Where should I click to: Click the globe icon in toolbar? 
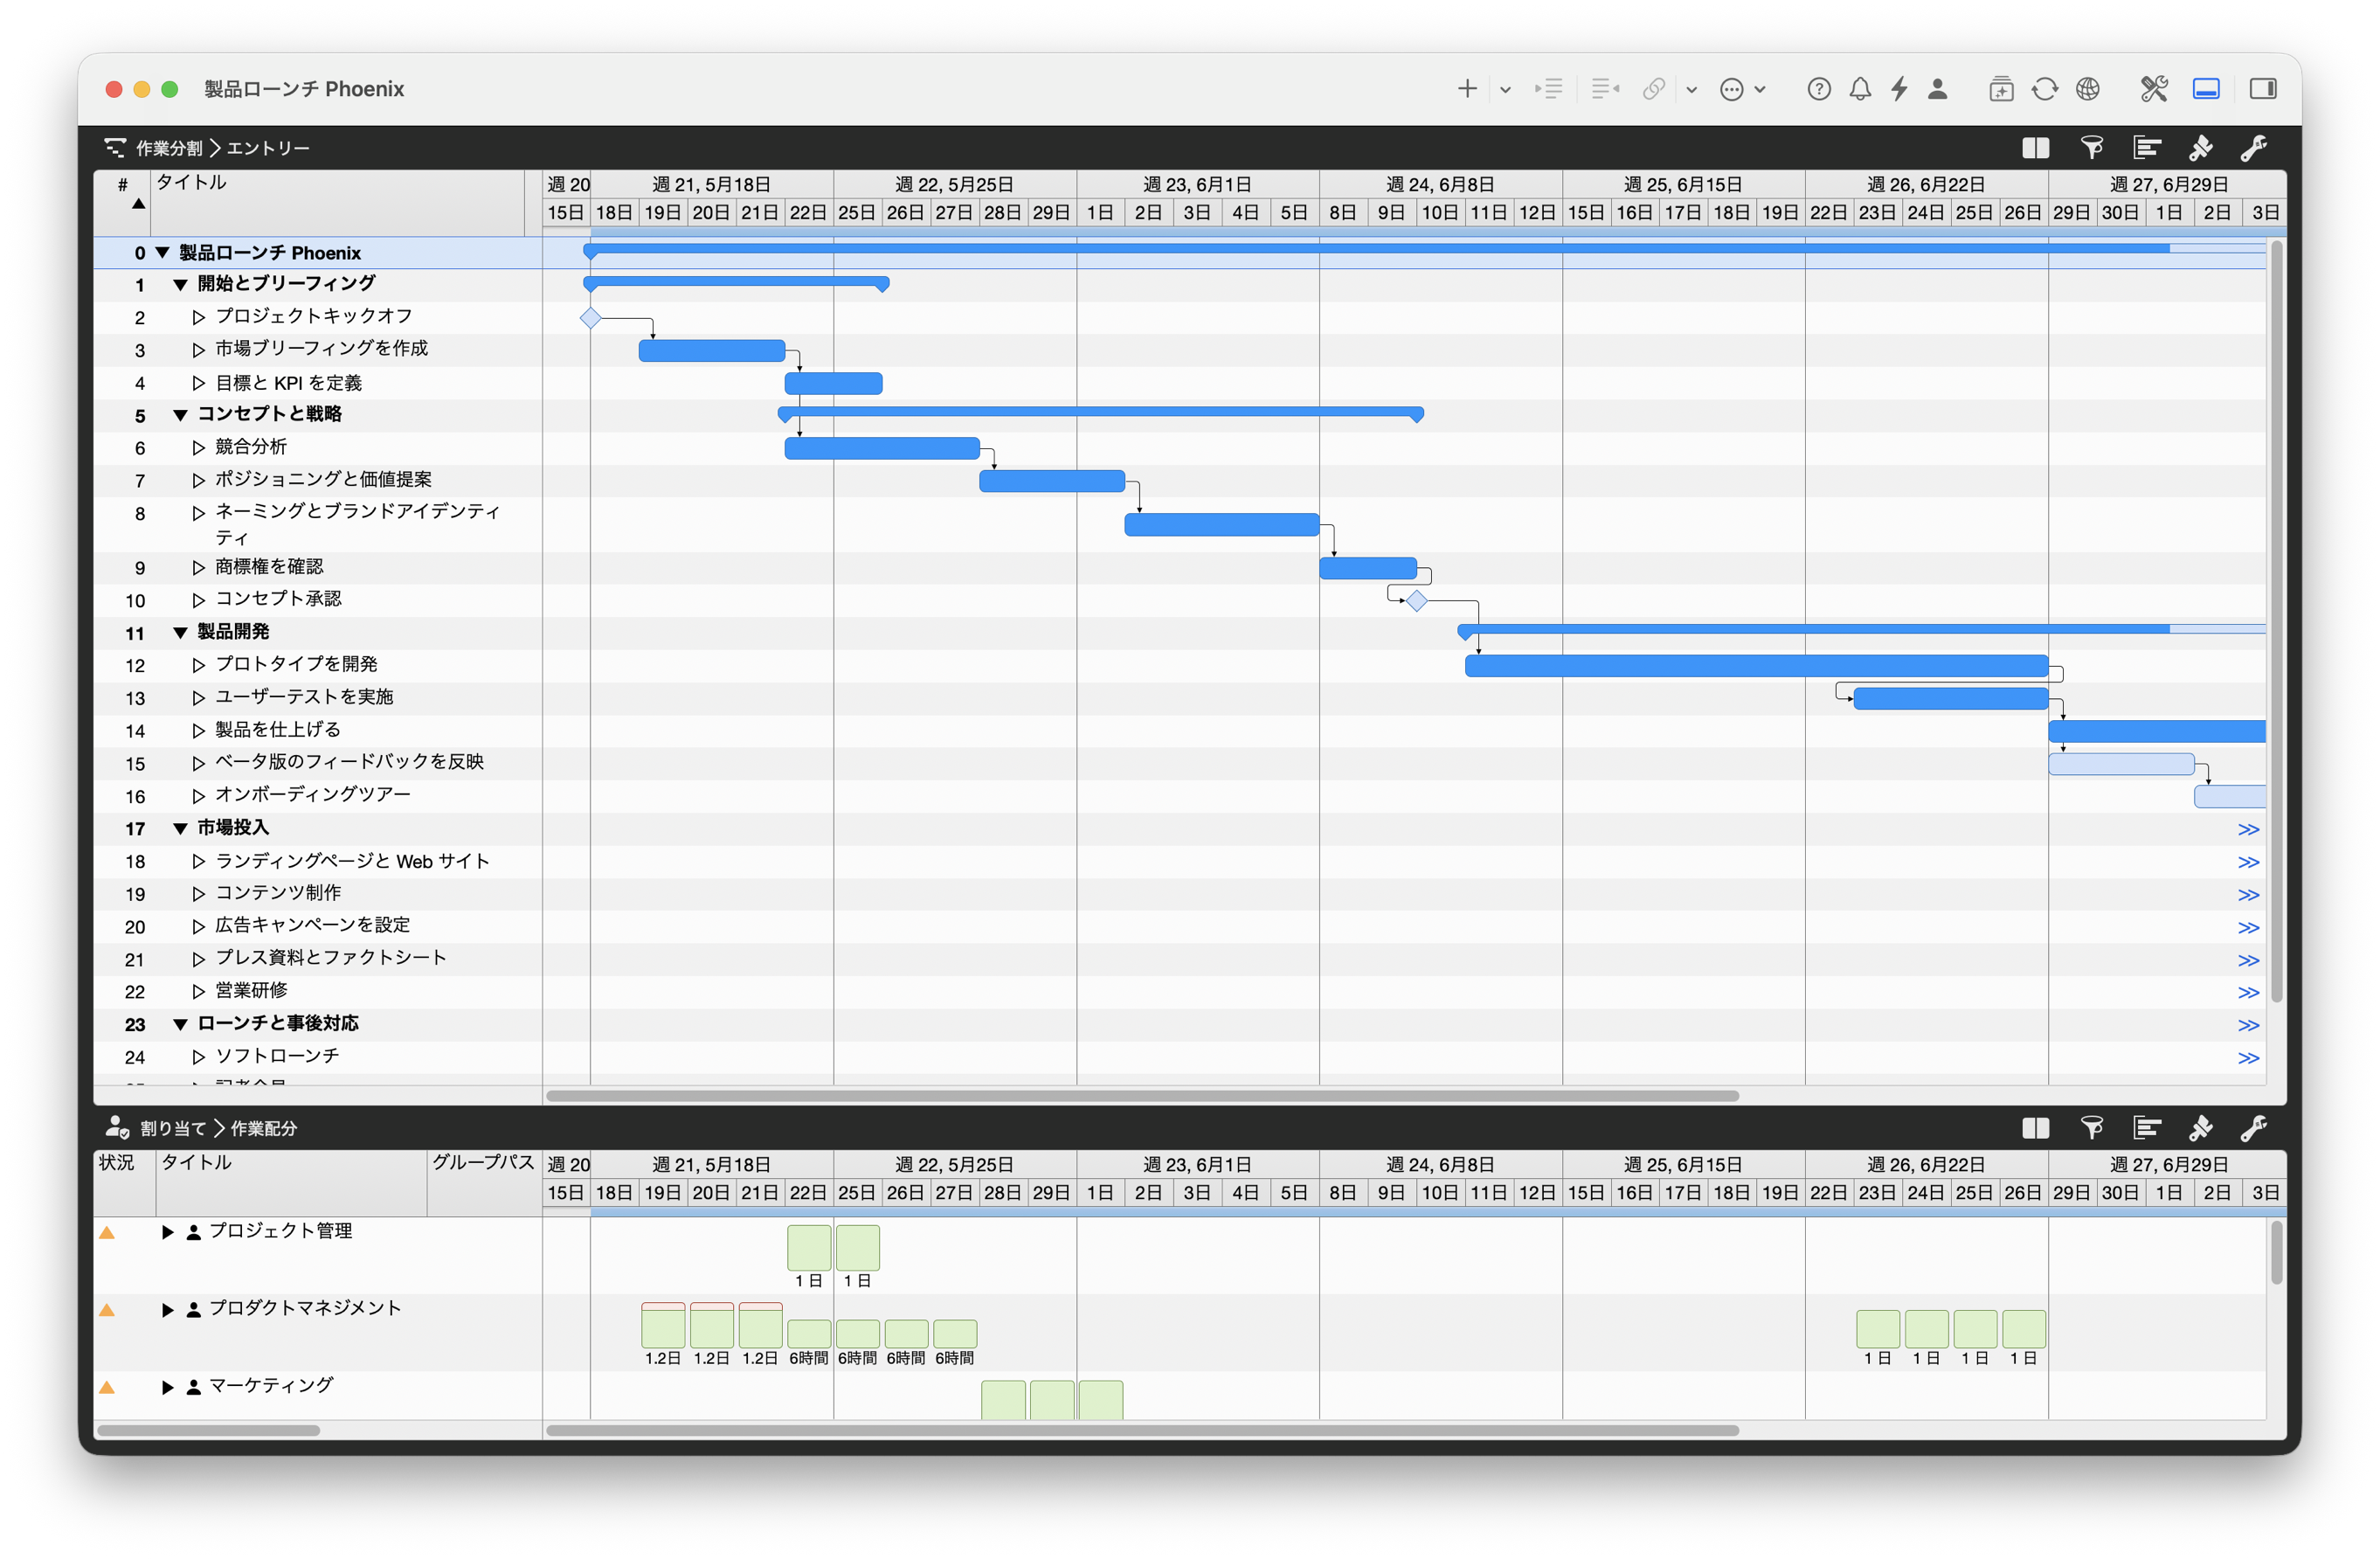(2088, 89)
